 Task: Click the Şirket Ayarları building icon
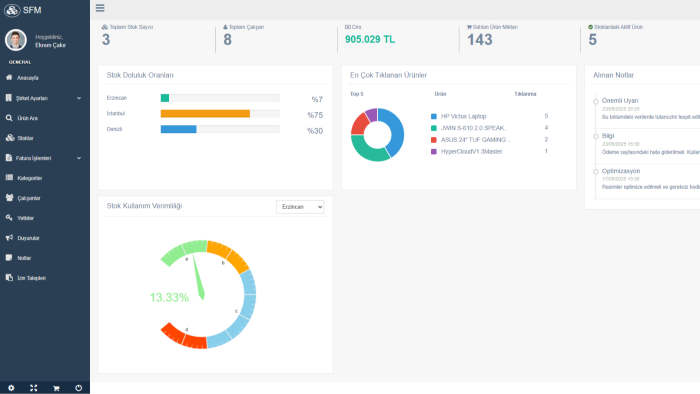pos(9,98)
